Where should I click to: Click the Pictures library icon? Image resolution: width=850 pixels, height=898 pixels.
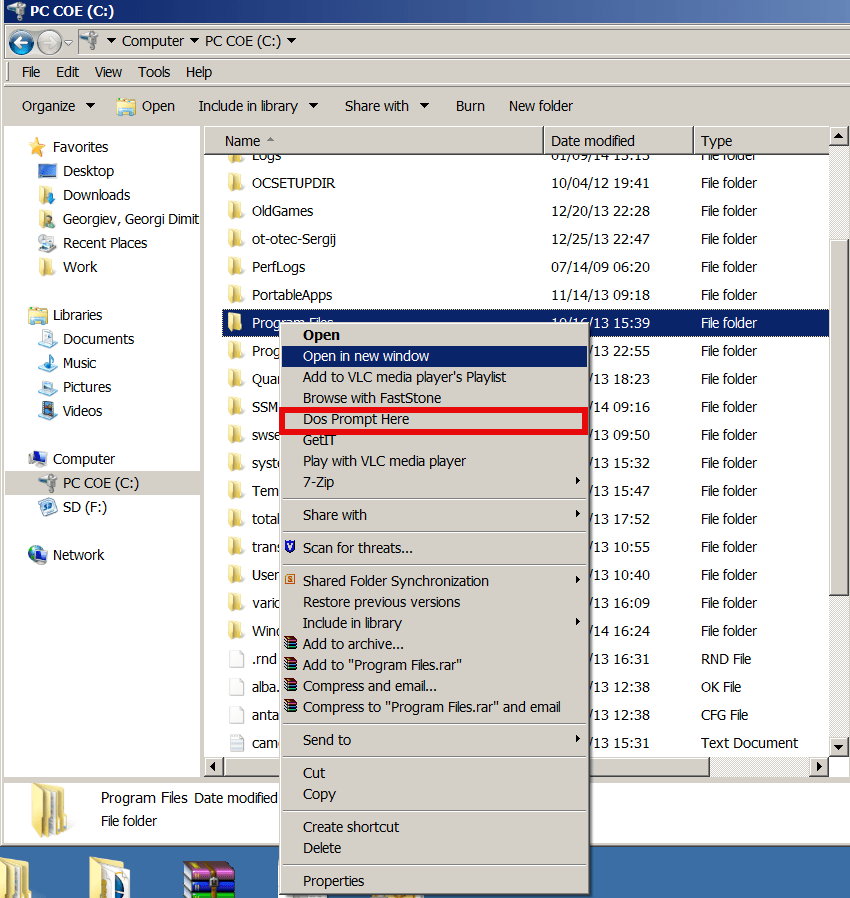[x=48, y=388]
